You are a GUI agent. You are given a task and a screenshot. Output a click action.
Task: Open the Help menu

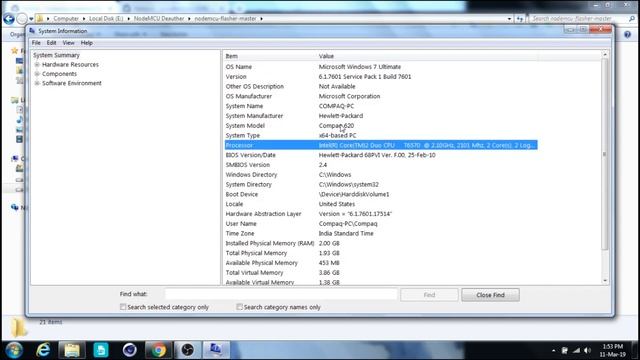(x=87, y=42)
